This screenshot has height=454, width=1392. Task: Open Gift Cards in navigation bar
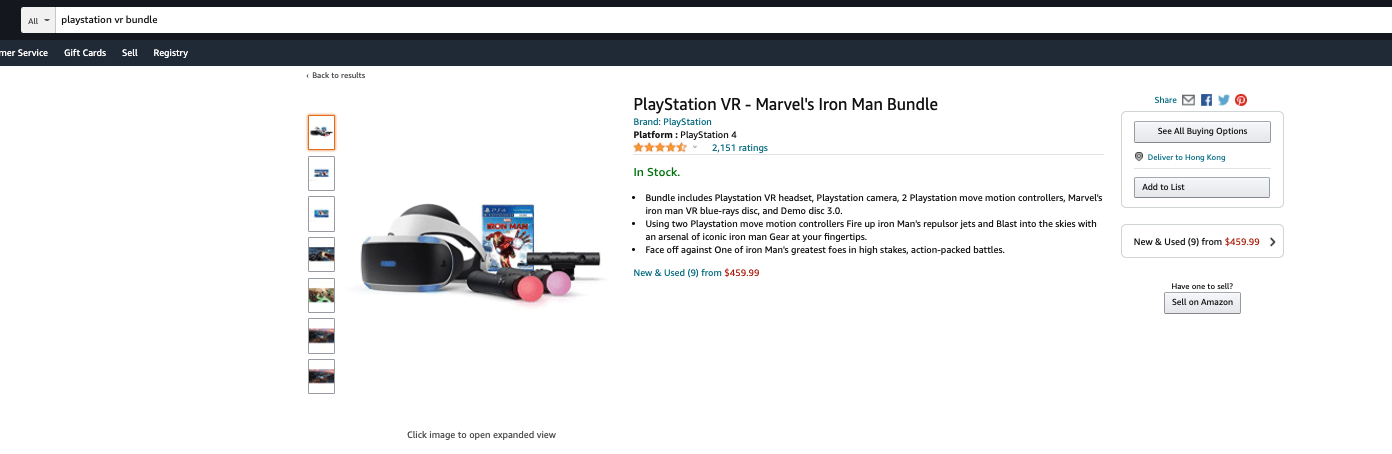[x=85, y=53]
